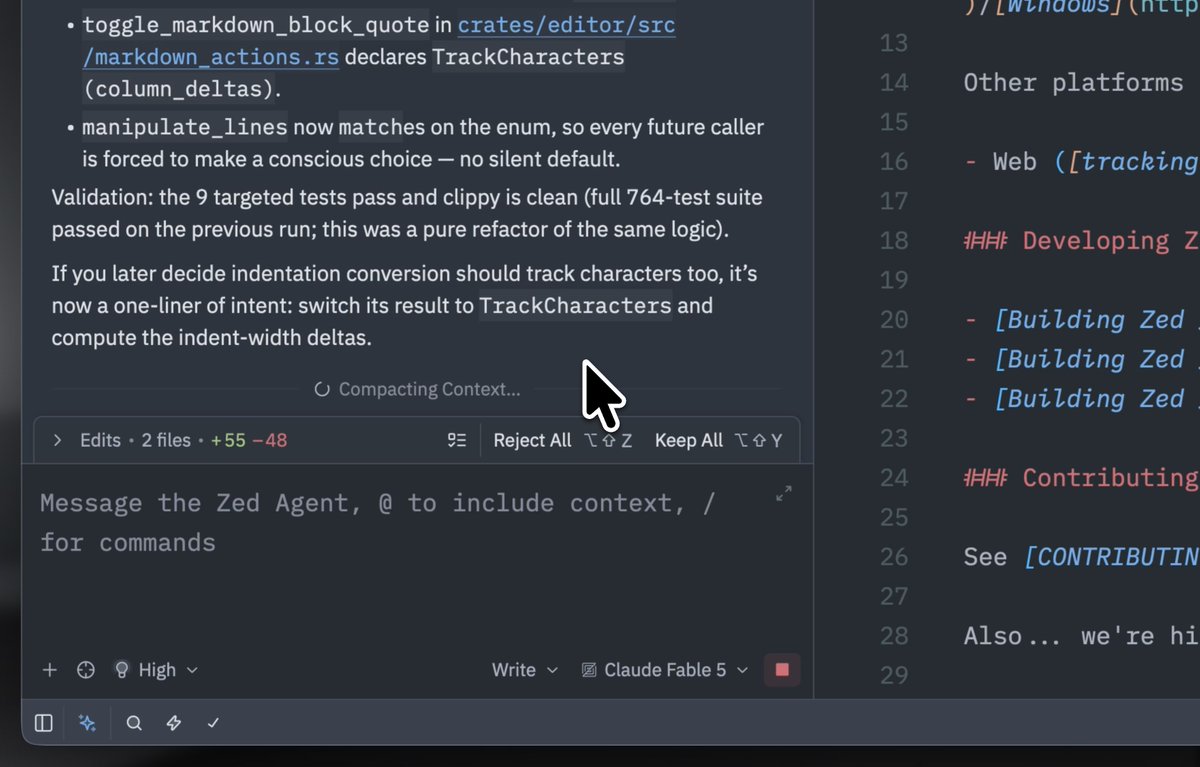1200x767 pixels.
Task: Click the crosshair follow-agent icon
Action: pyautogui.click(x=86, y=670)
